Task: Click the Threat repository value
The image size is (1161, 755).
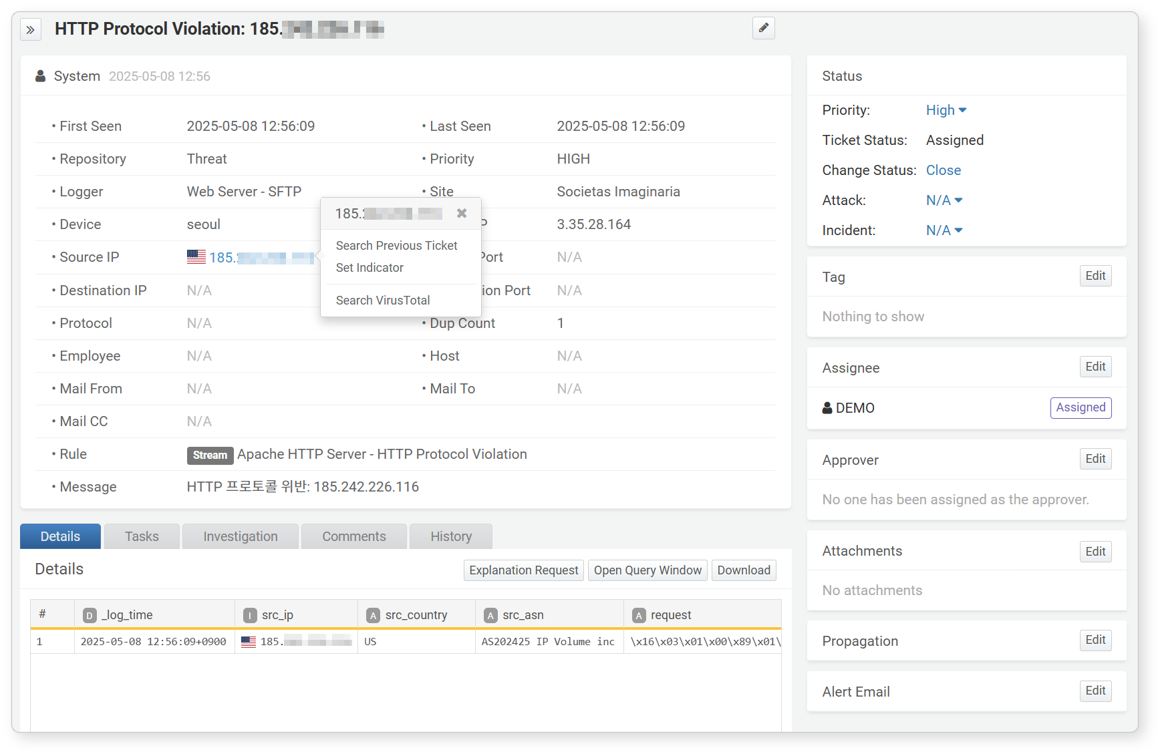Action: tap(207, 159)
